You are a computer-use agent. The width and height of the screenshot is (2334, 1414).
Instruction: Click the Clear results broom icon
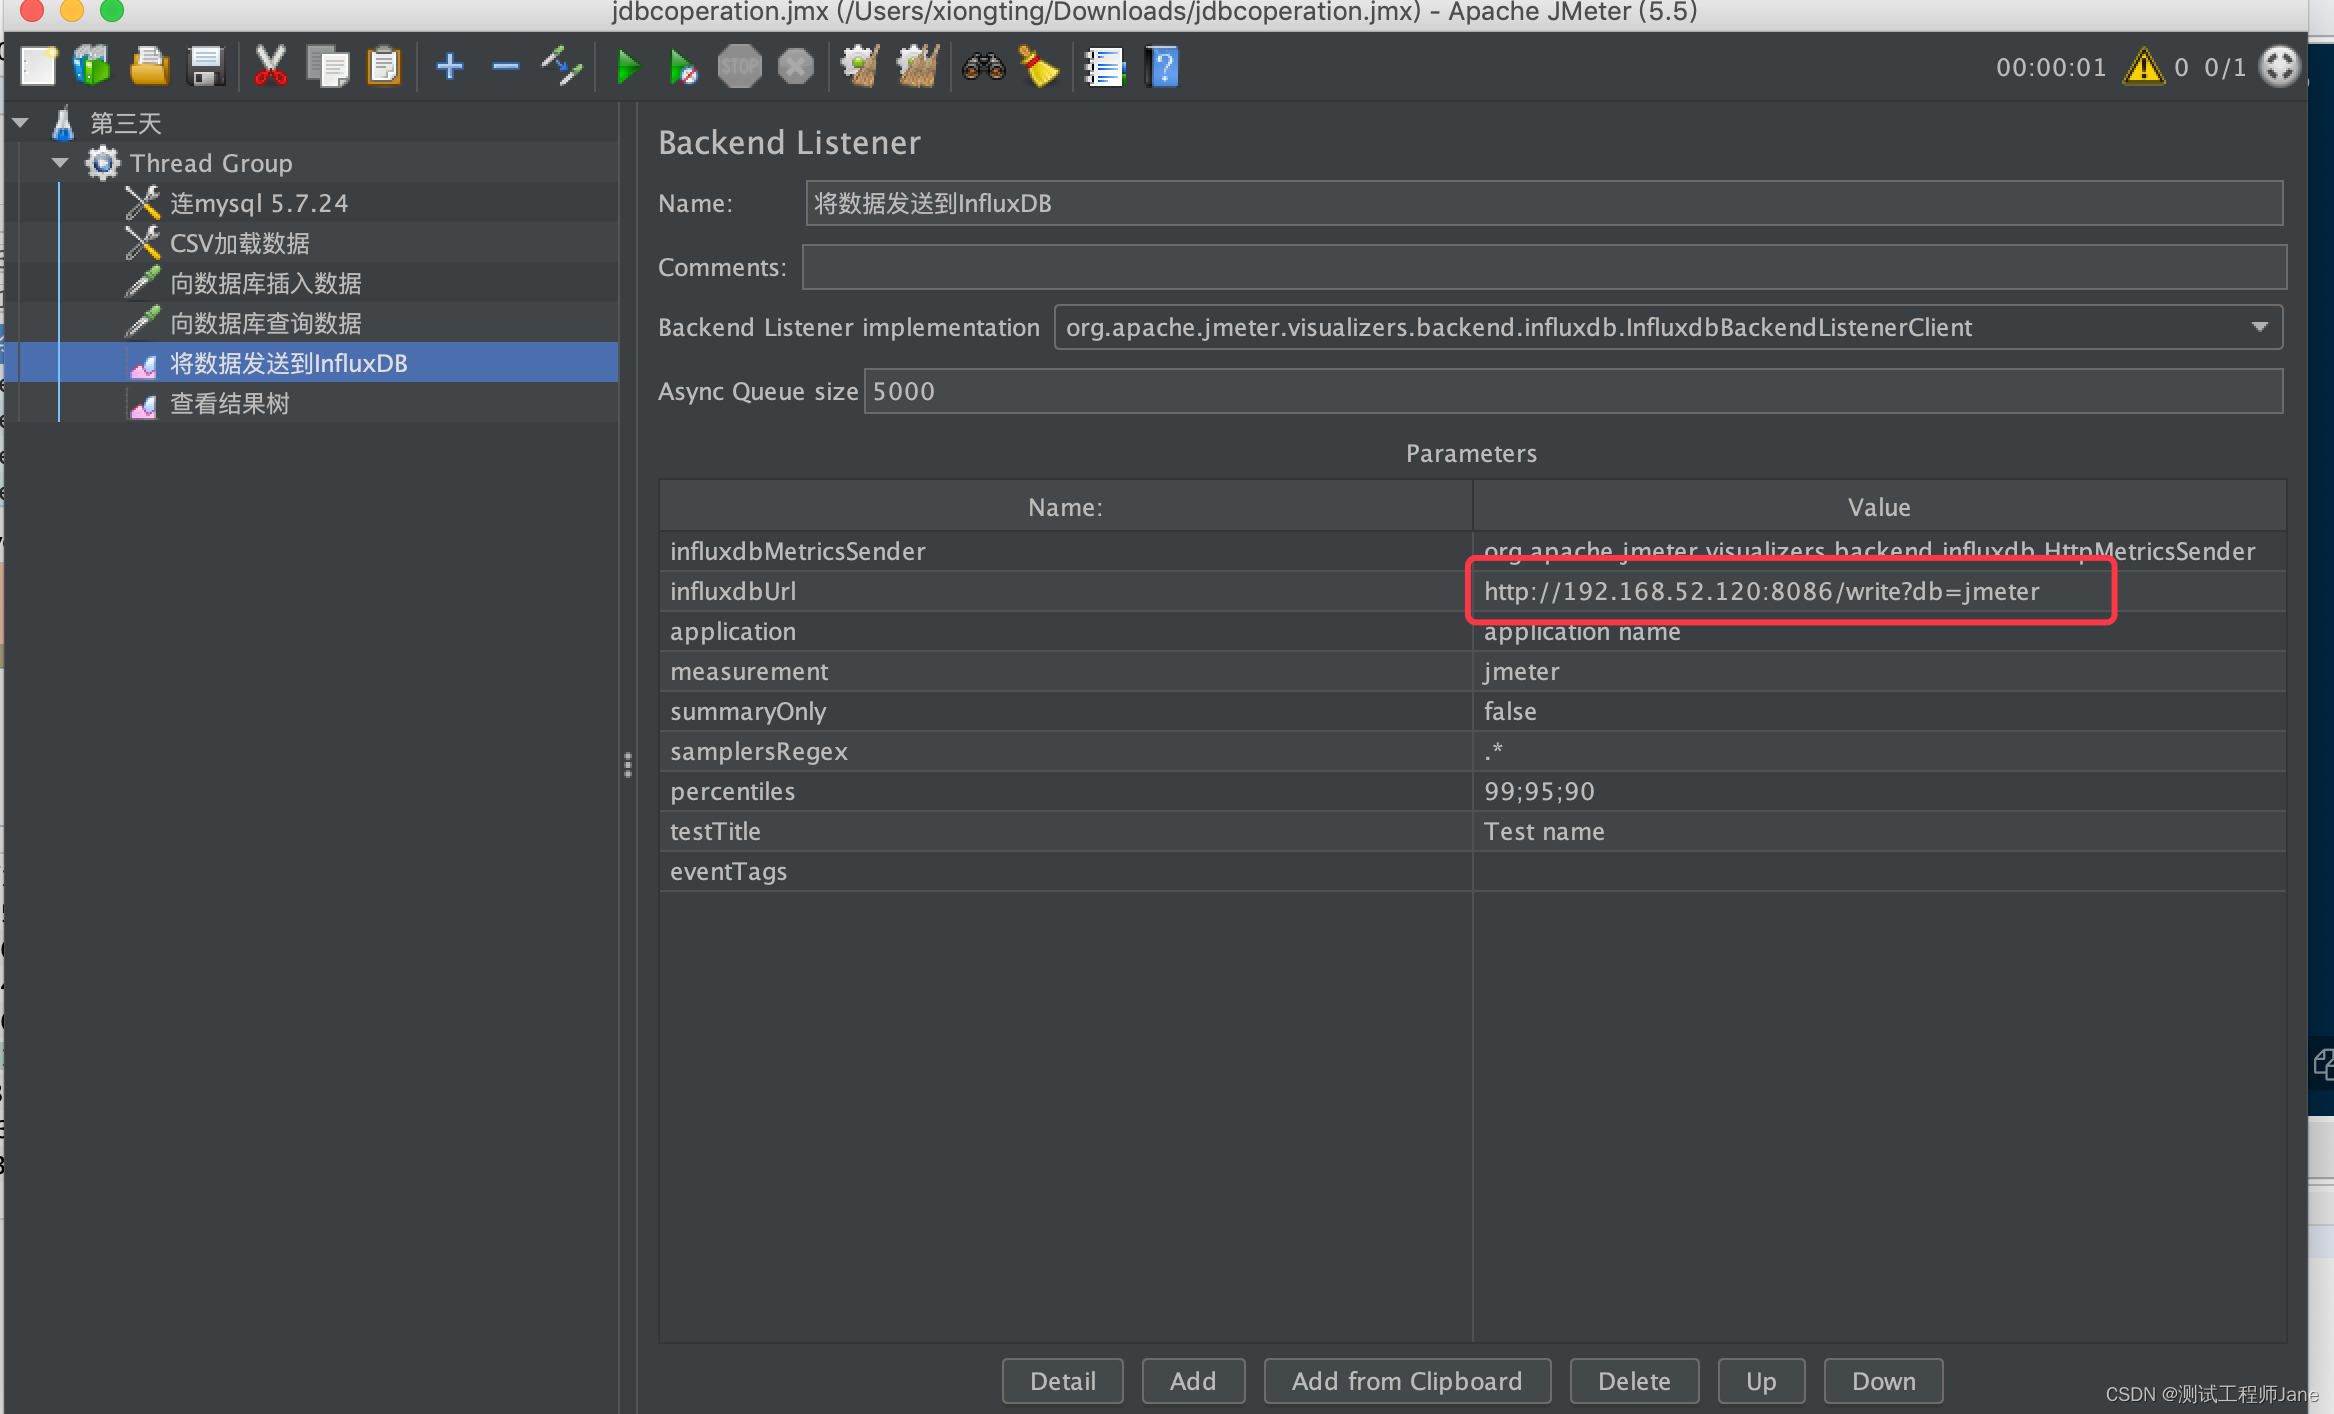click(x=860, y=67)
